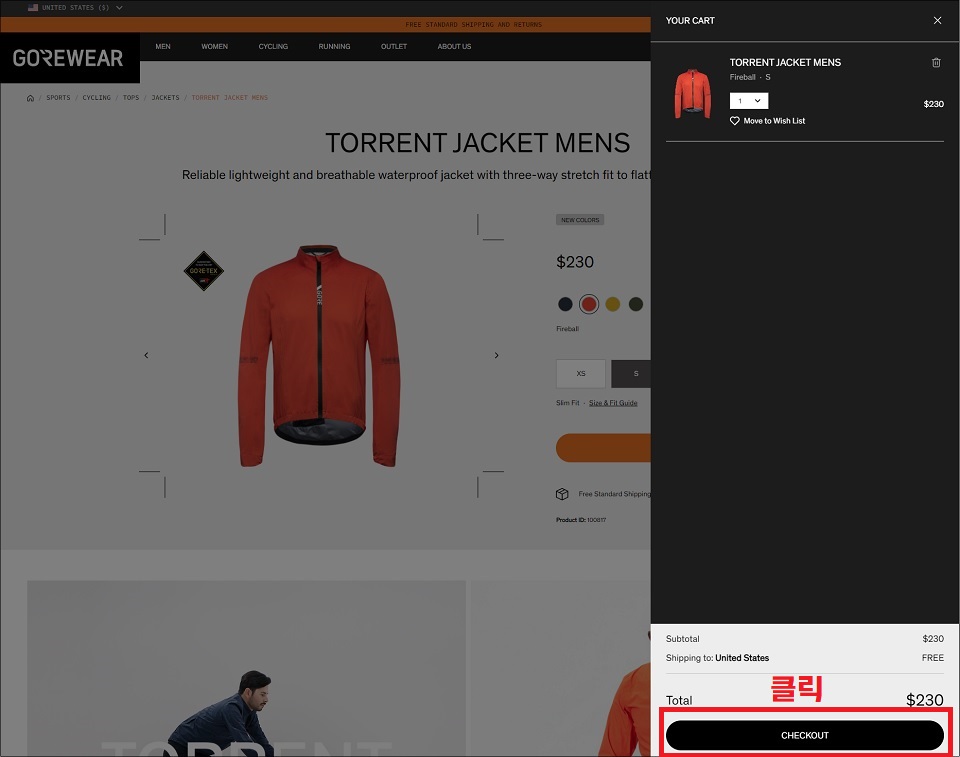This screenshot has height=757, width=960.
Task: Open the OUTLET menu
Action: pyautogui.click(x=394, y=47)
